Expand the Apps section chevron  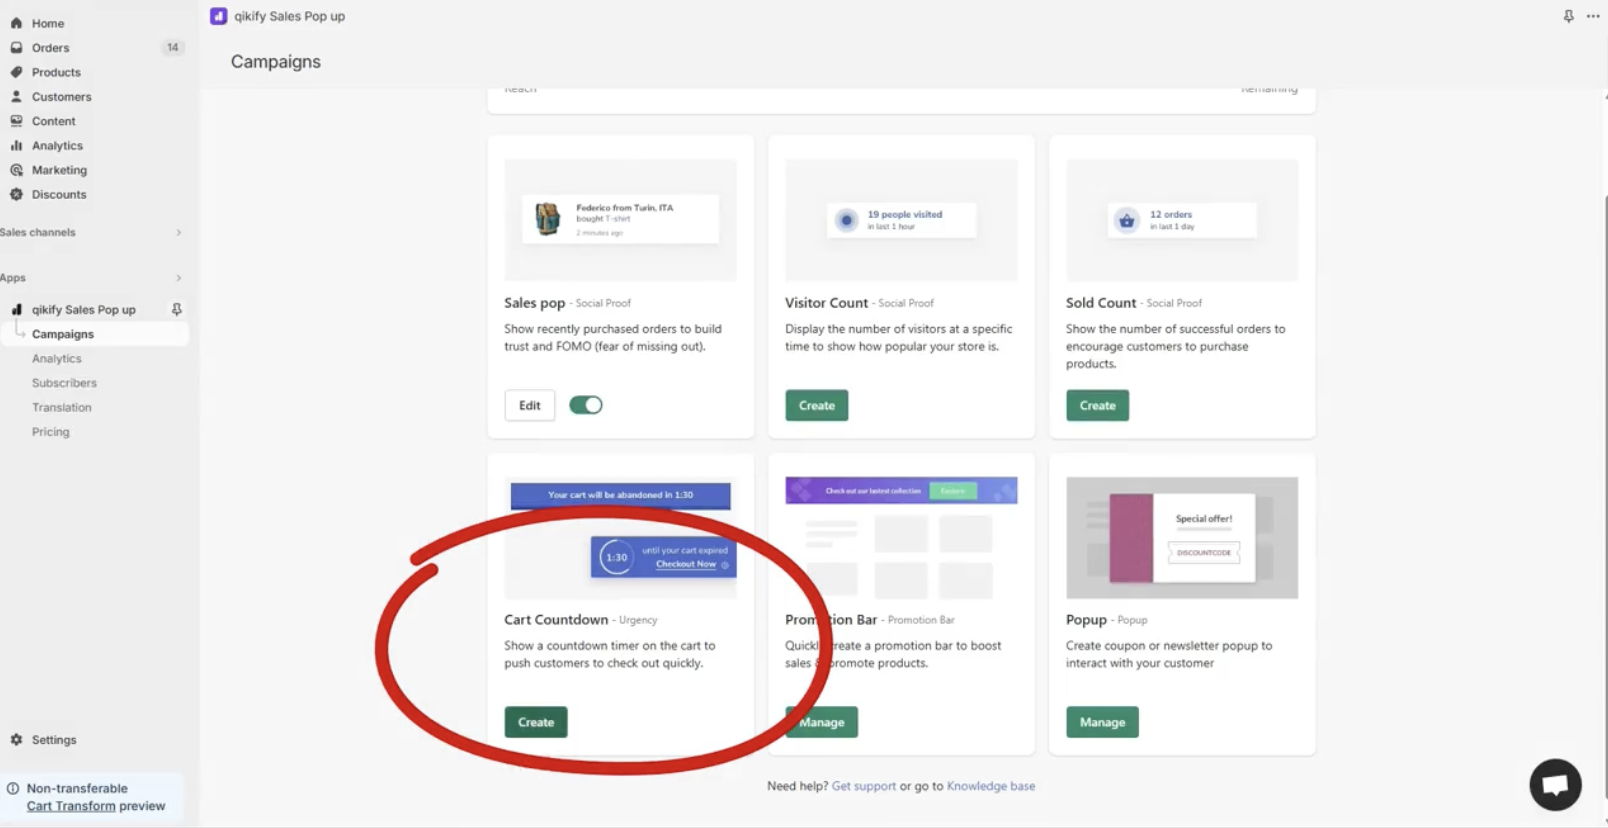tap(179, 278)
